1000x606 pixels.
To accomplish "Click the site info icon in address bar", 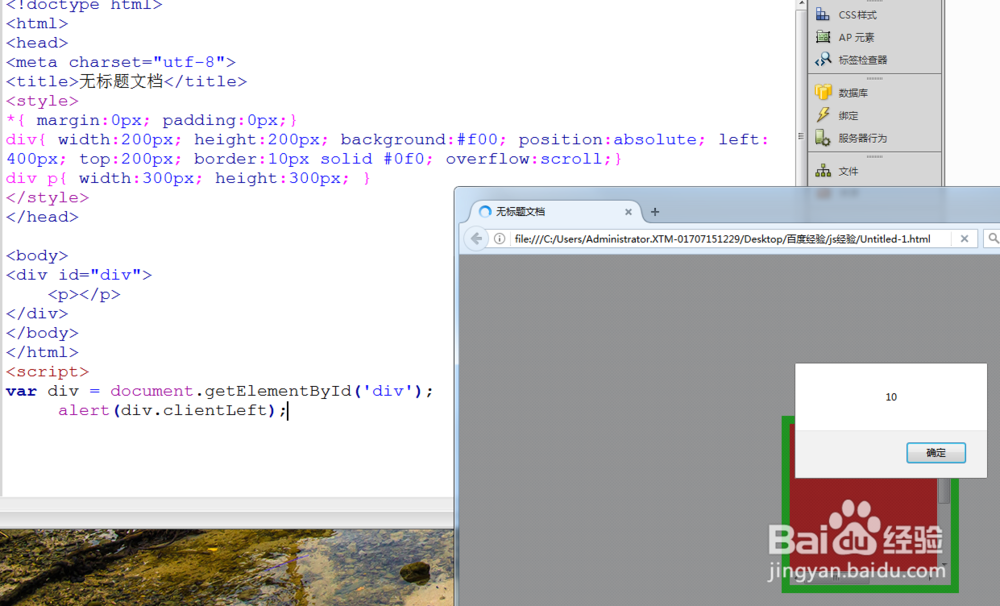I will click(499, 239).
